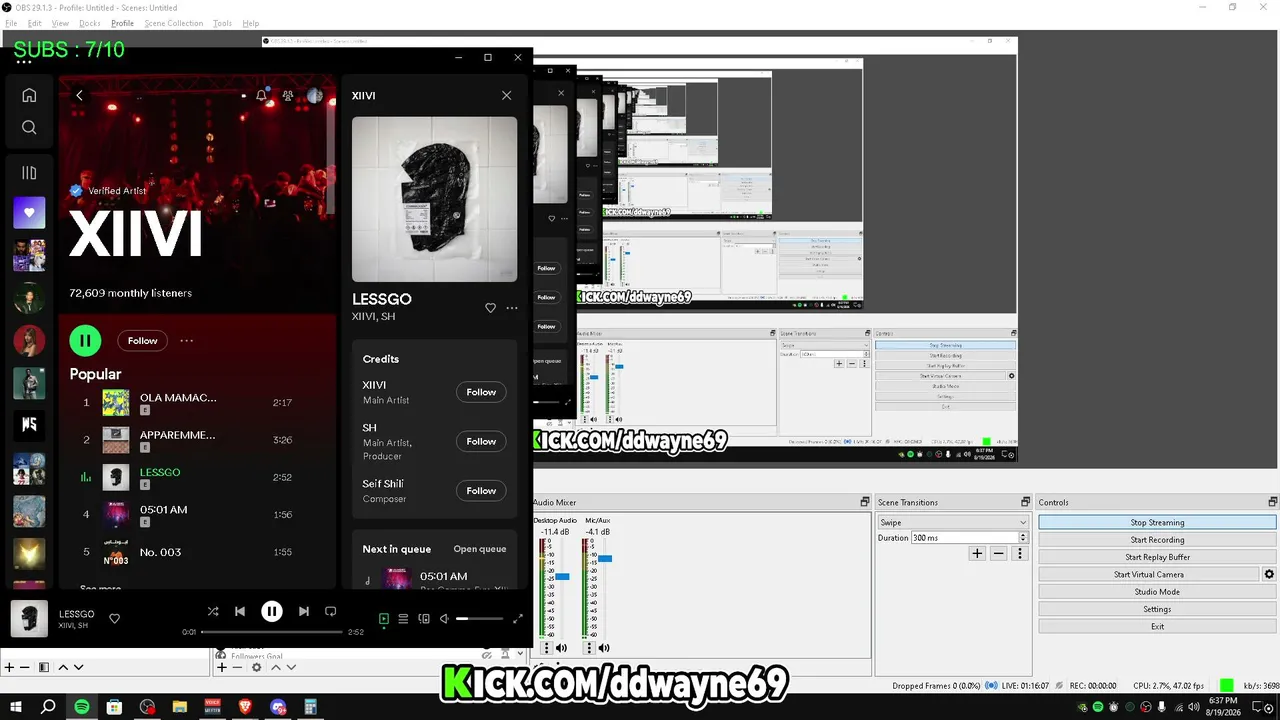The image size is (1280, 720).
Task: Follow the artist XIIVI on artist page
Action: 142,341
